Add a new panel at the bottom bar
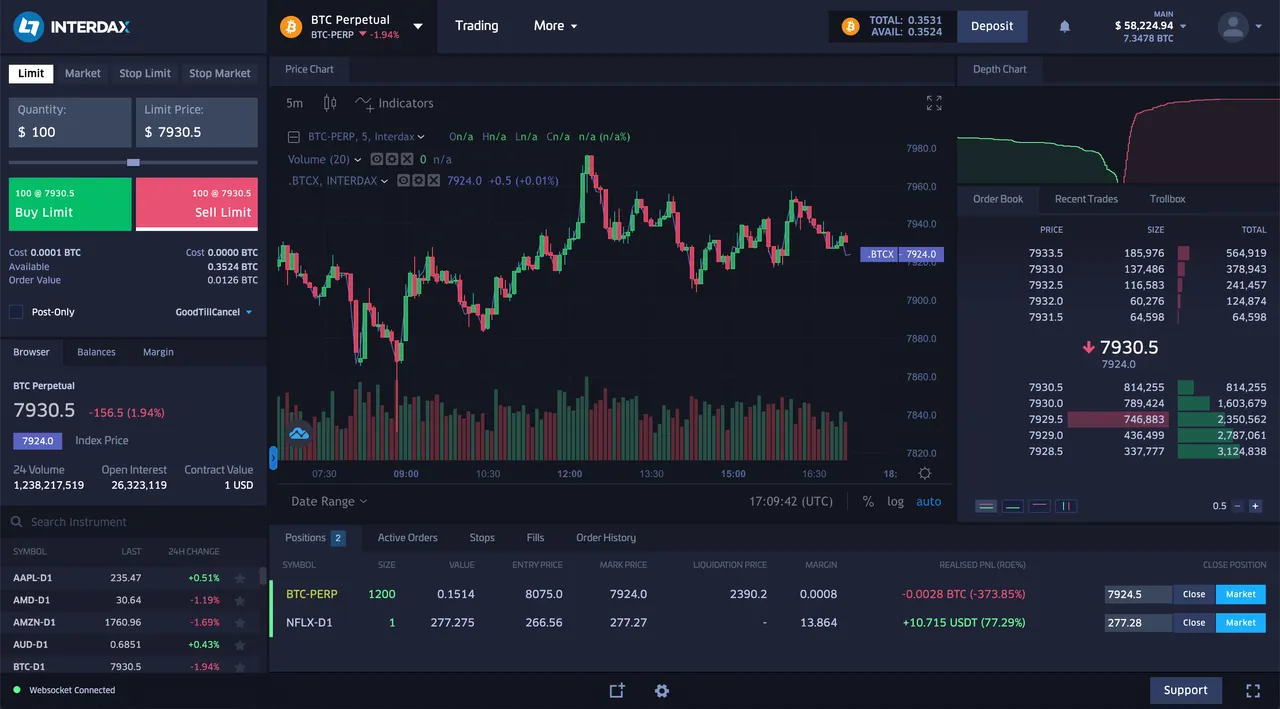Viewport: 1280px width, 709px height. click(617, 690)
